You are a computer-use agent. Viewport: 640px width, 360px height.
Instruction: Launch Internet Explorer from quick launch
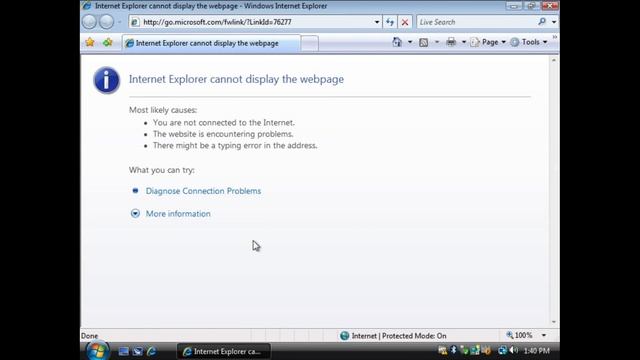151,351
